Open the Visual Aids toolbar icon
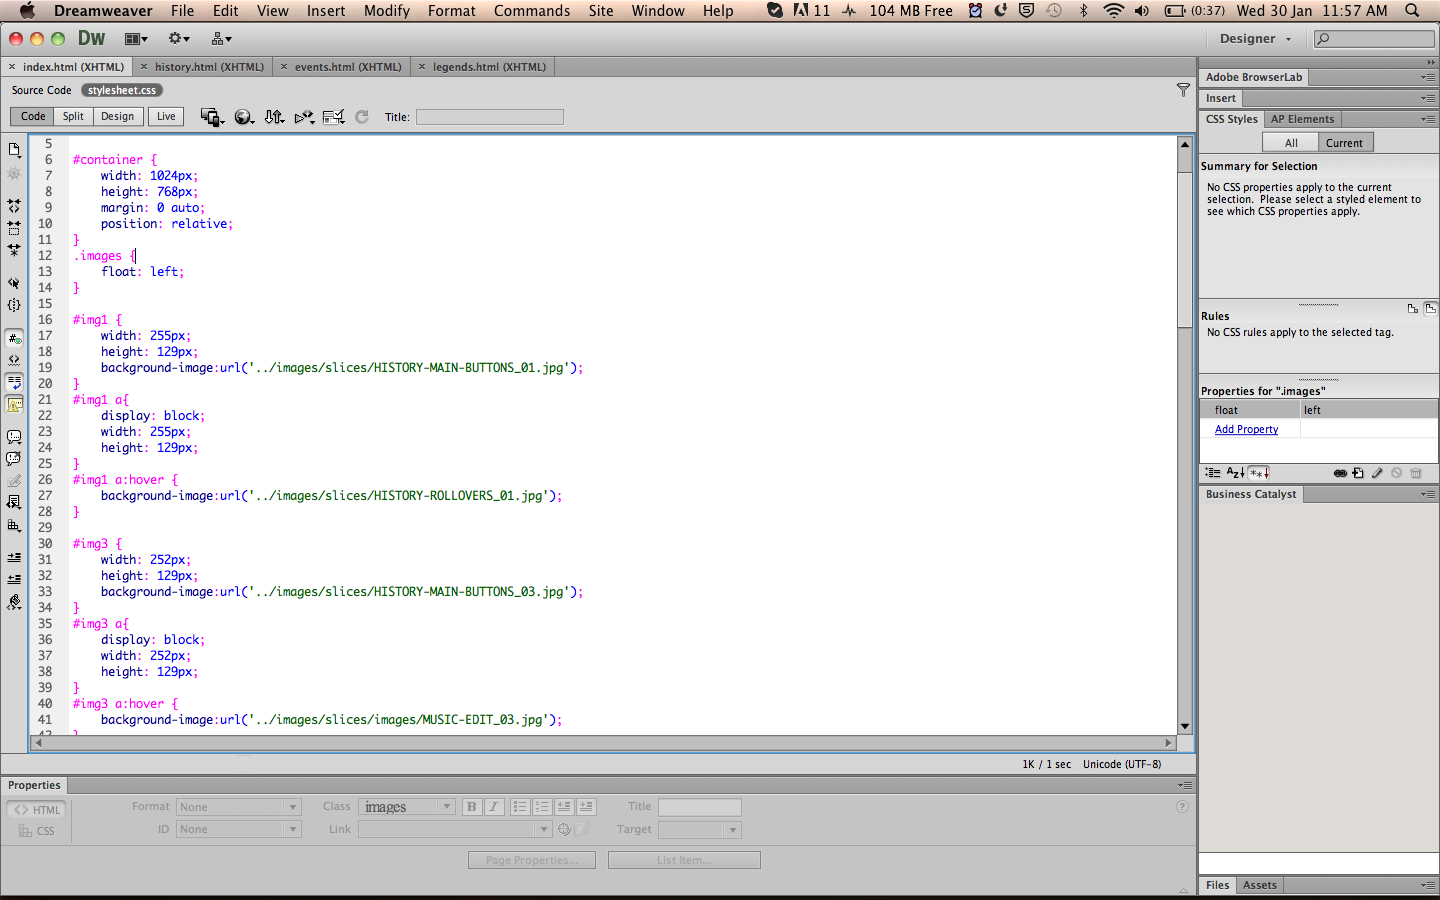This screenshot has height=900, width=1440. [334, 117]
